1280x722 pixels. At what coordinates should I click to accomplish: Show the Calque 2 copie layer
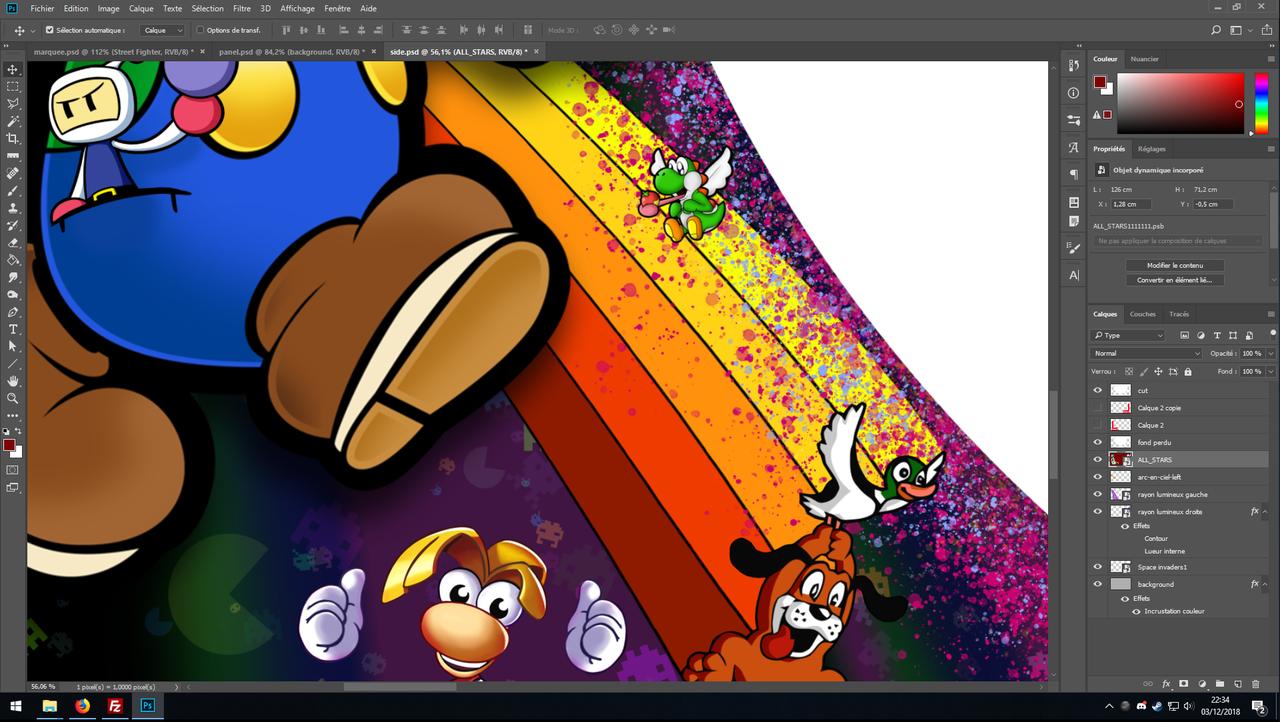coord(1098,408)
